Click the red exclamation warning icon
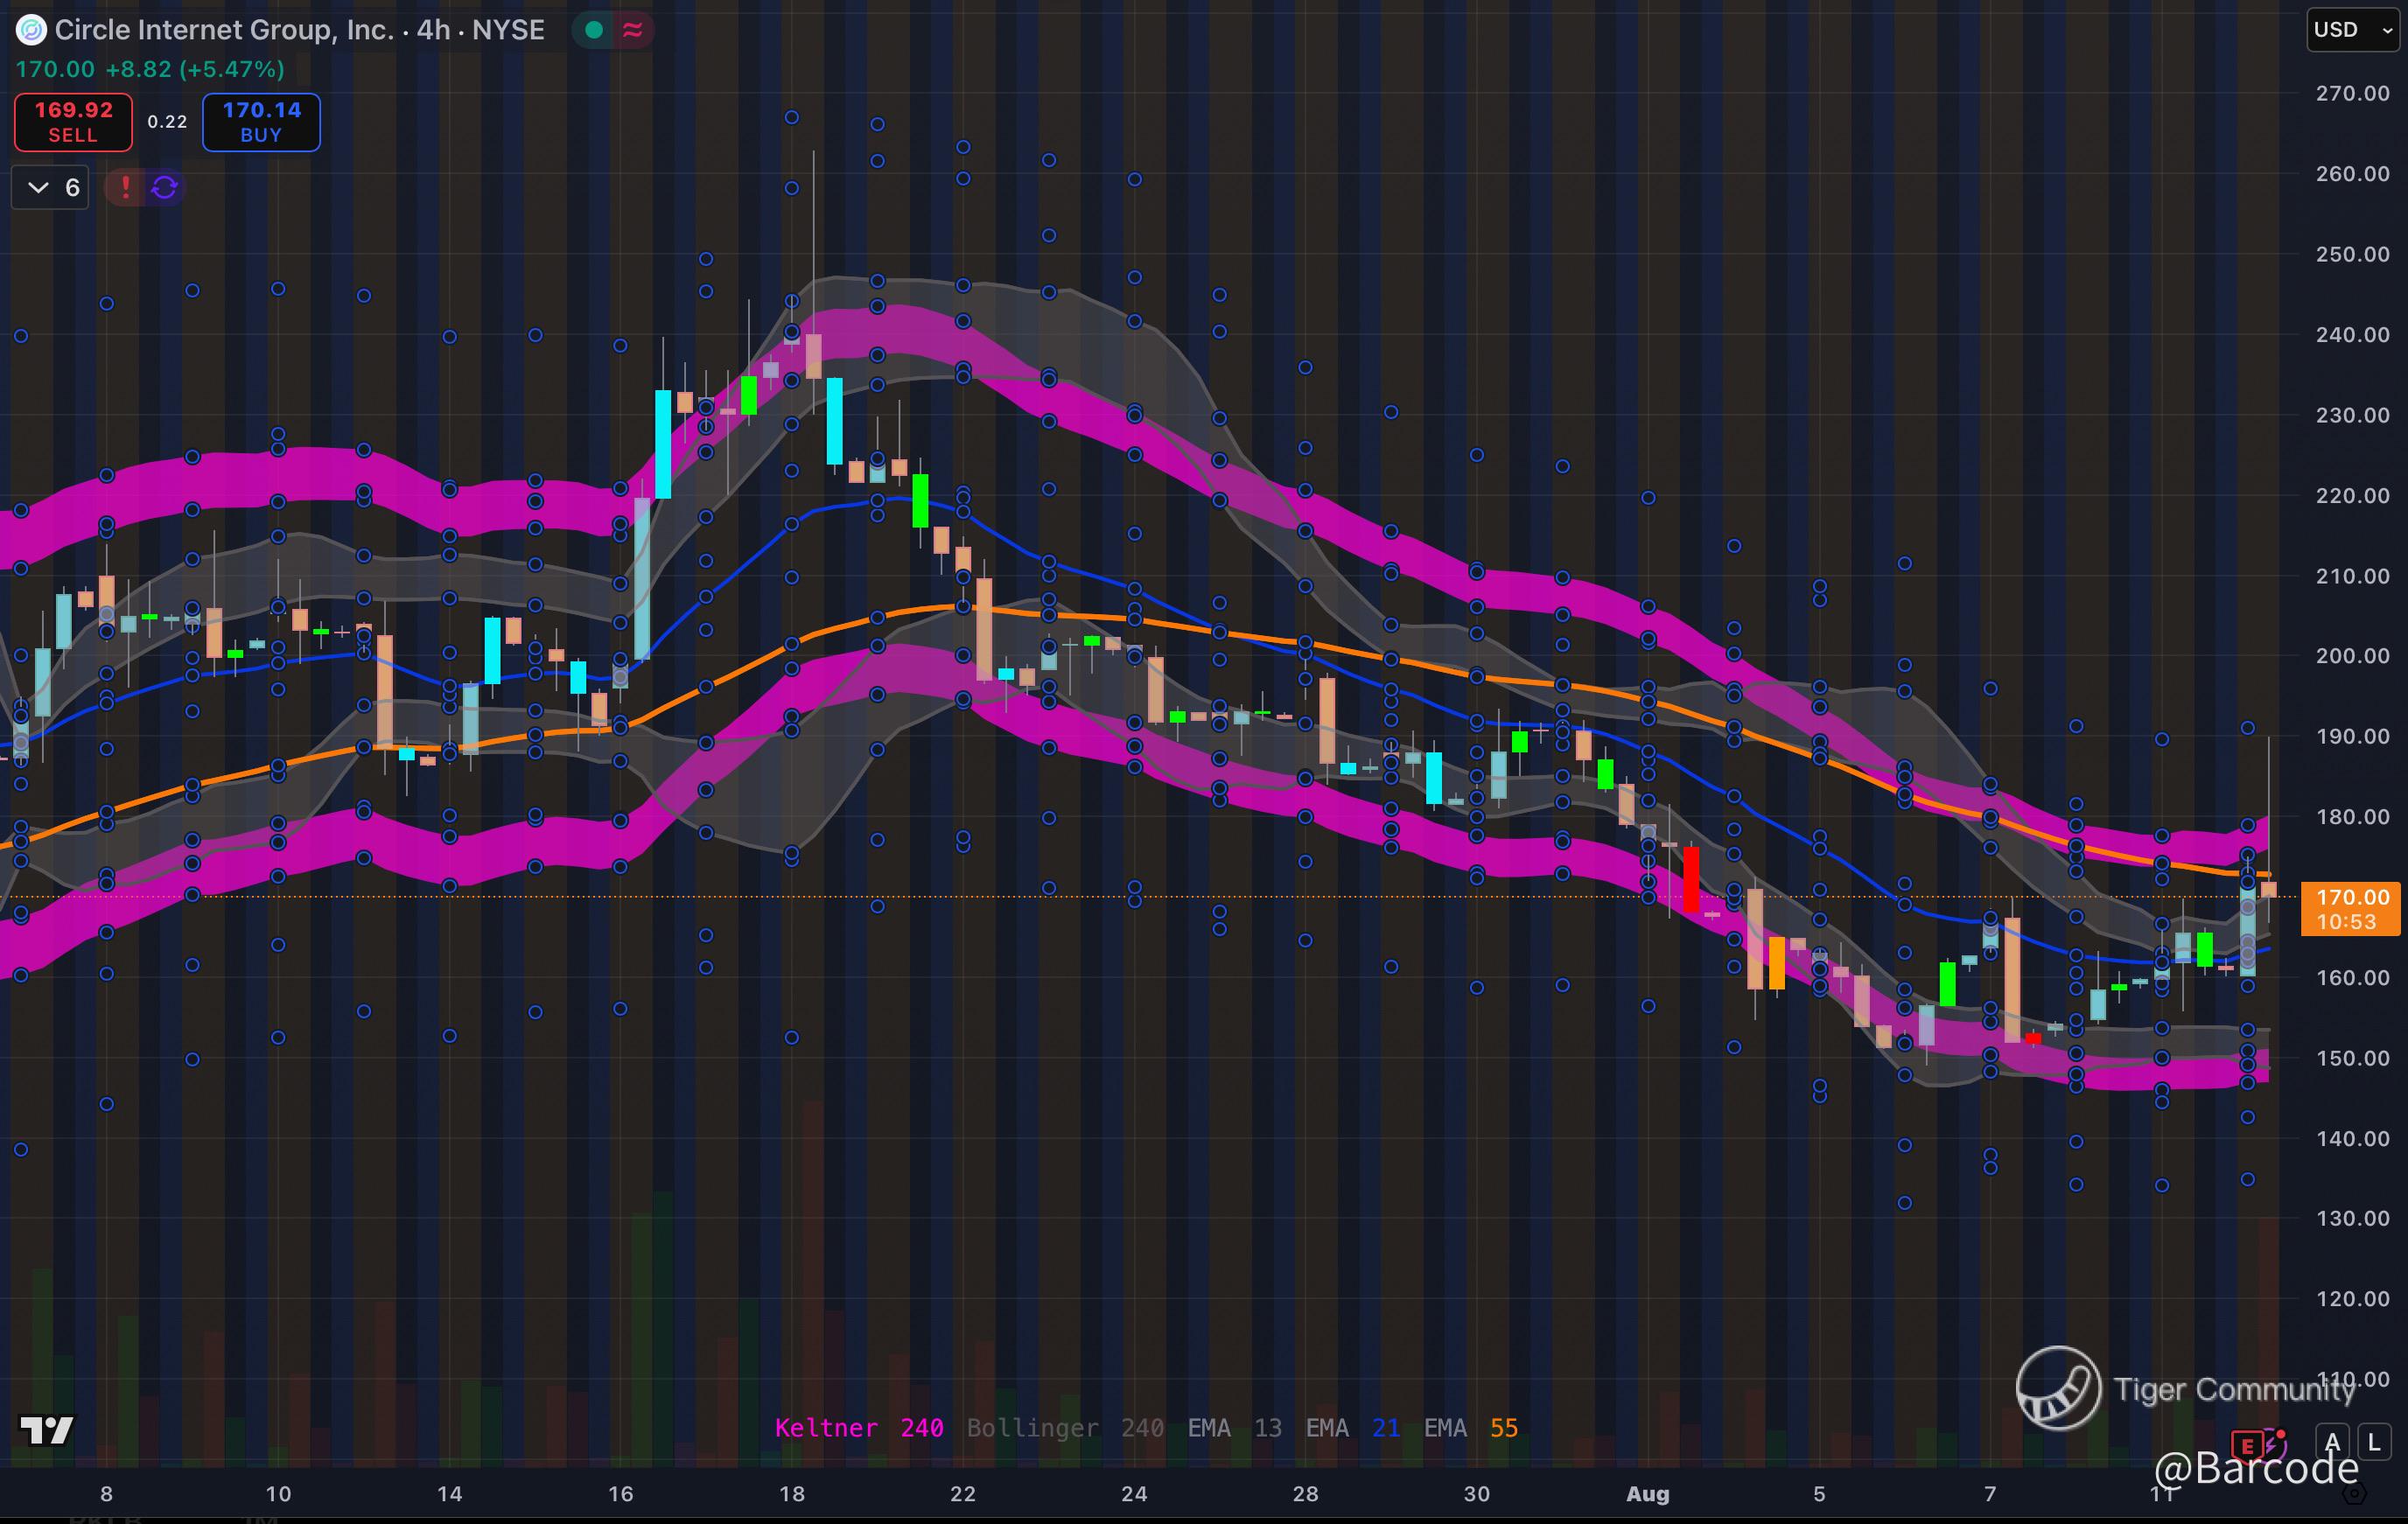 (x=125, y=187)
